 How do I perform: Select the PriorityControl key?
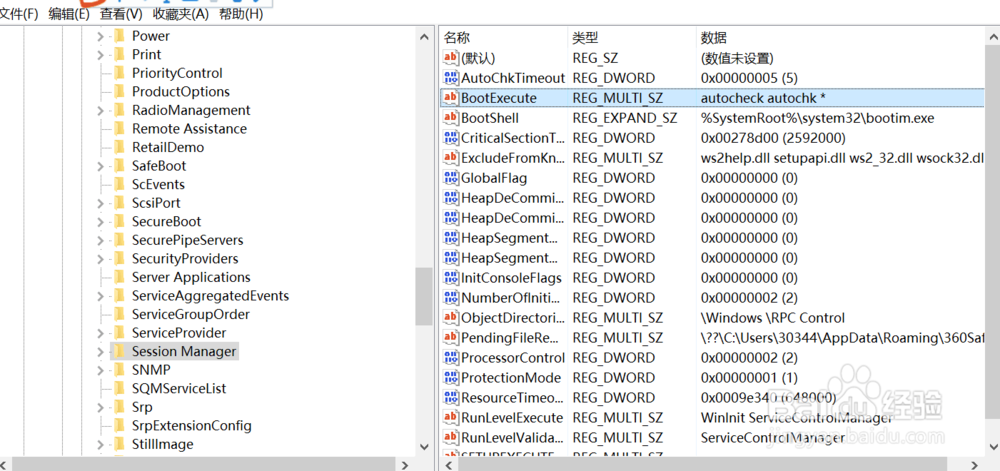pos(177,73)
